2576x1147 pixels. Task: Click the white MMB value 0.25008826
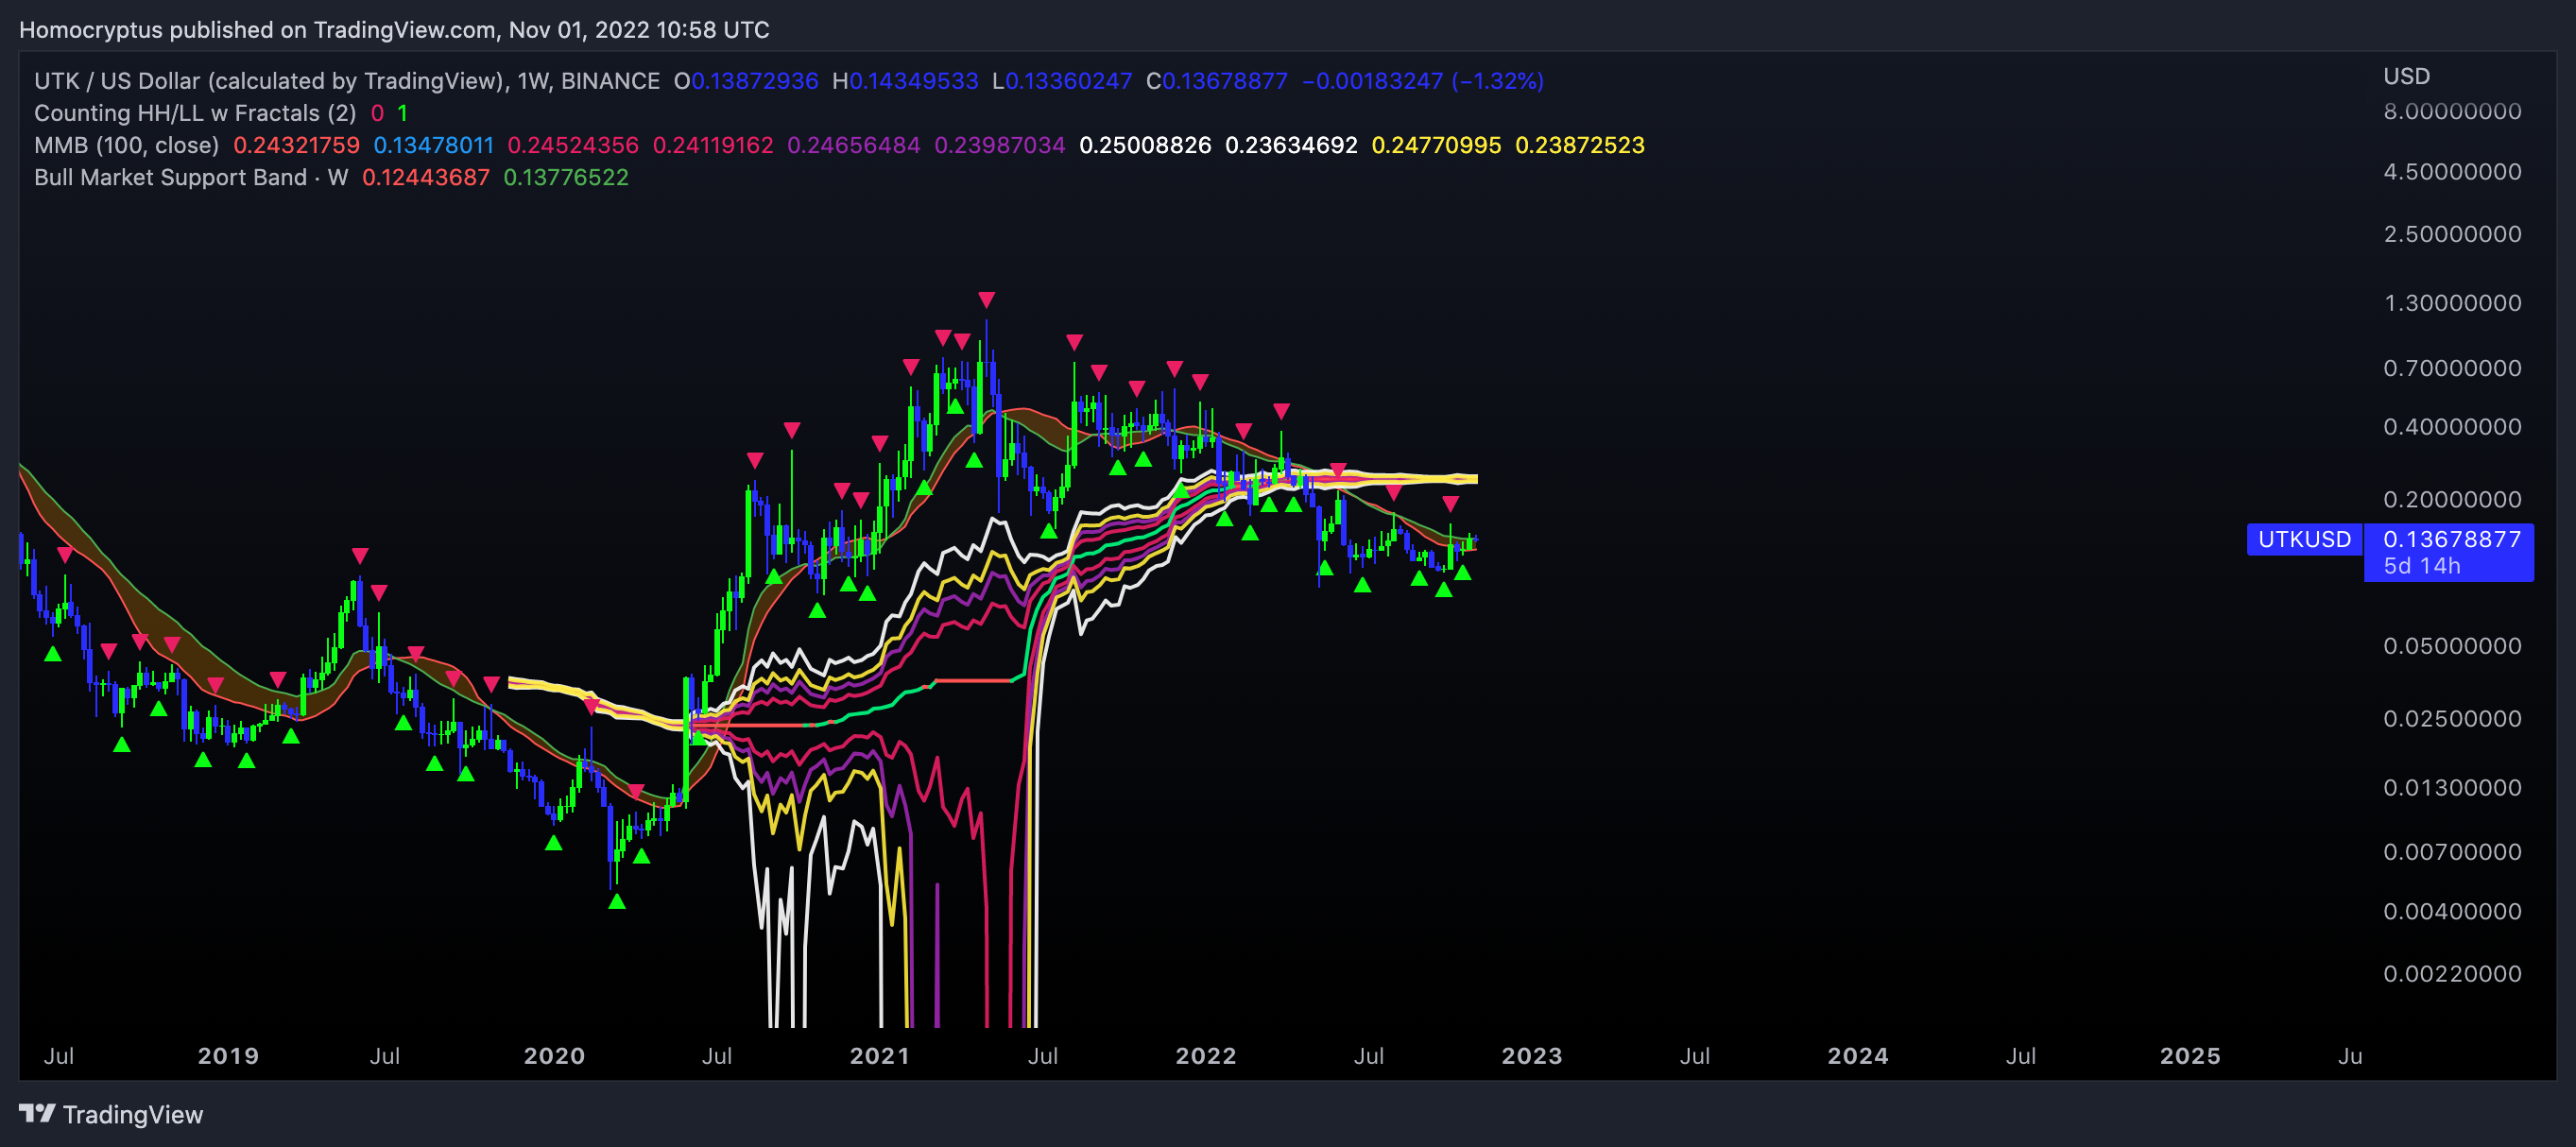(1145, 145)
